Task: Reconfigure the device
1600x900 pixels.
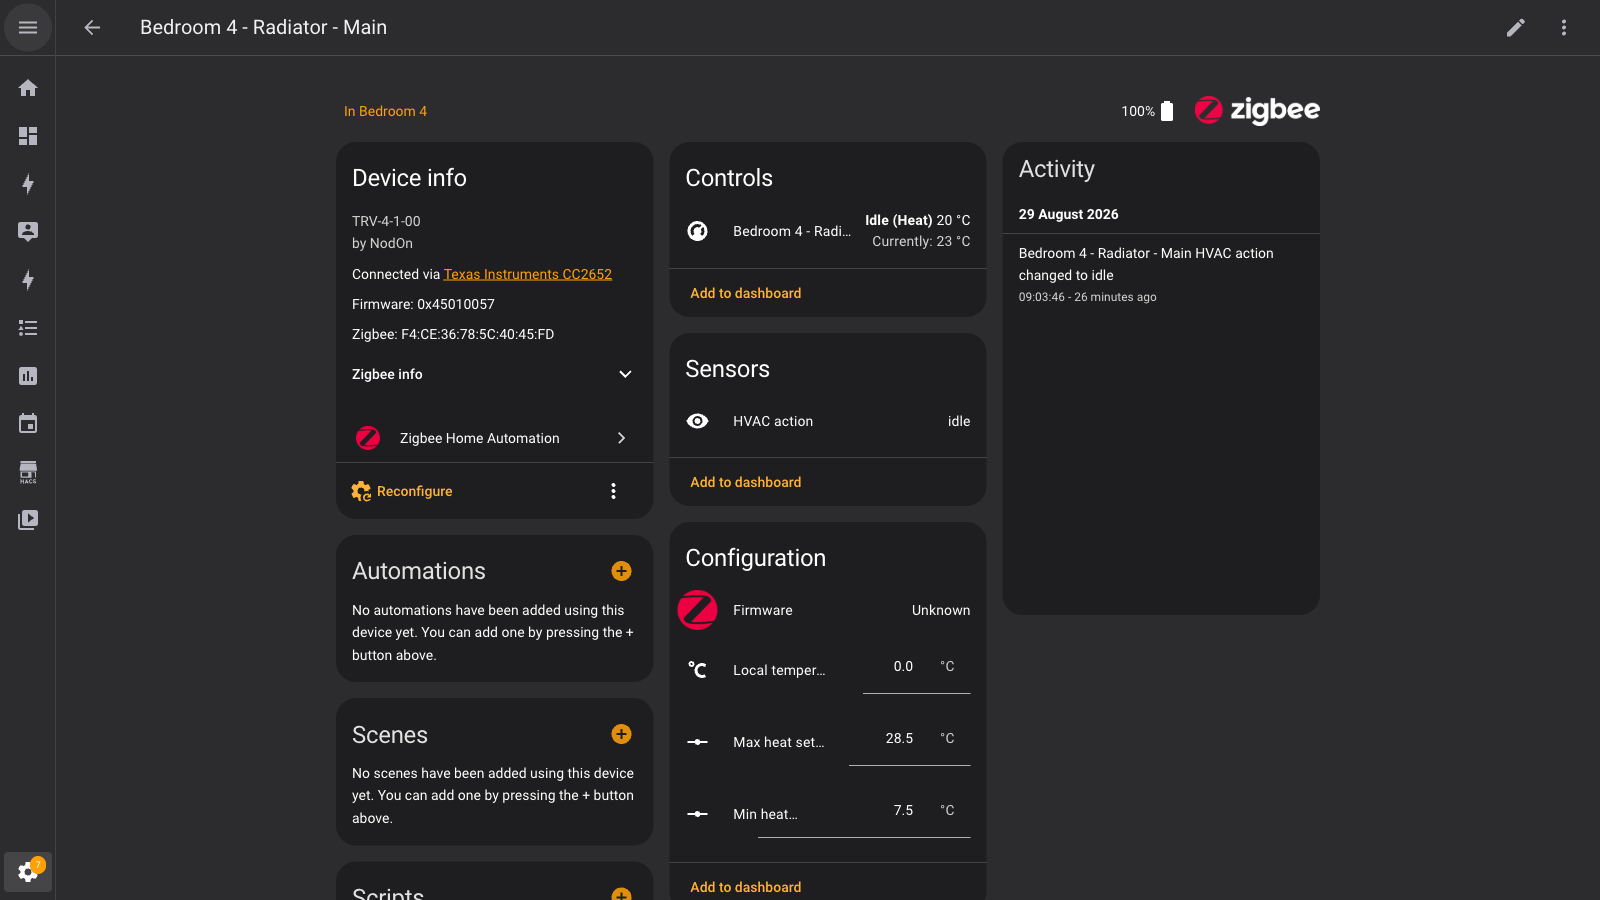Action: pyautogui.click(x=402, y=491)
